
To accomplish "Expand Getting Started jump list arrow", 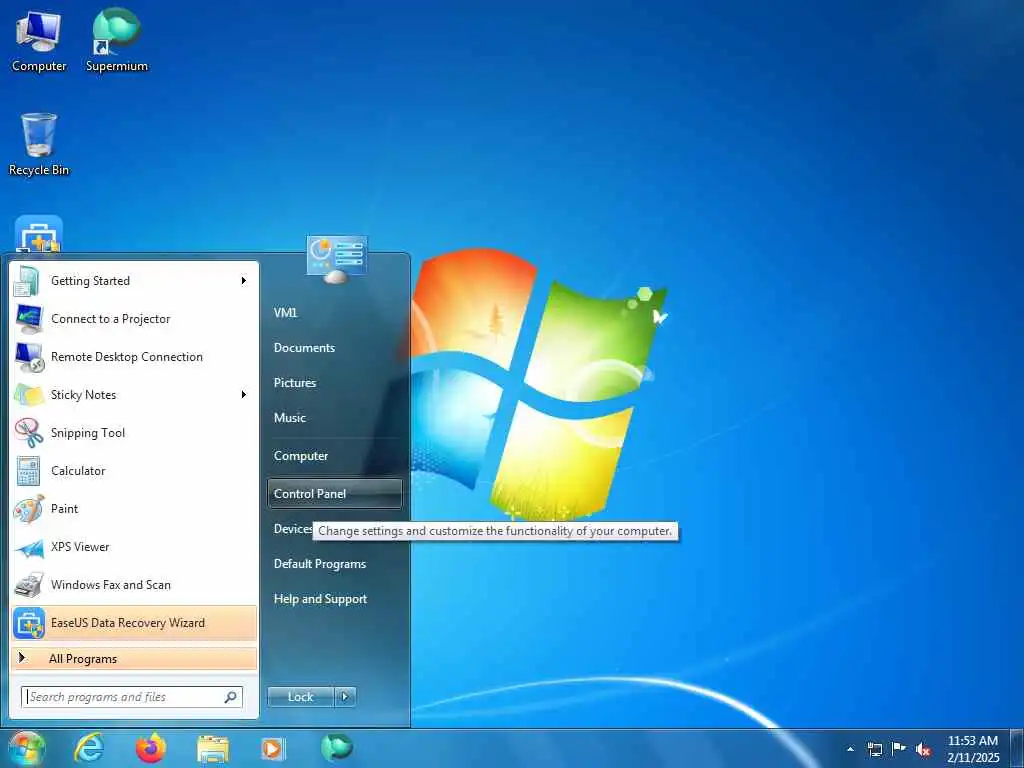I will 244,281.
